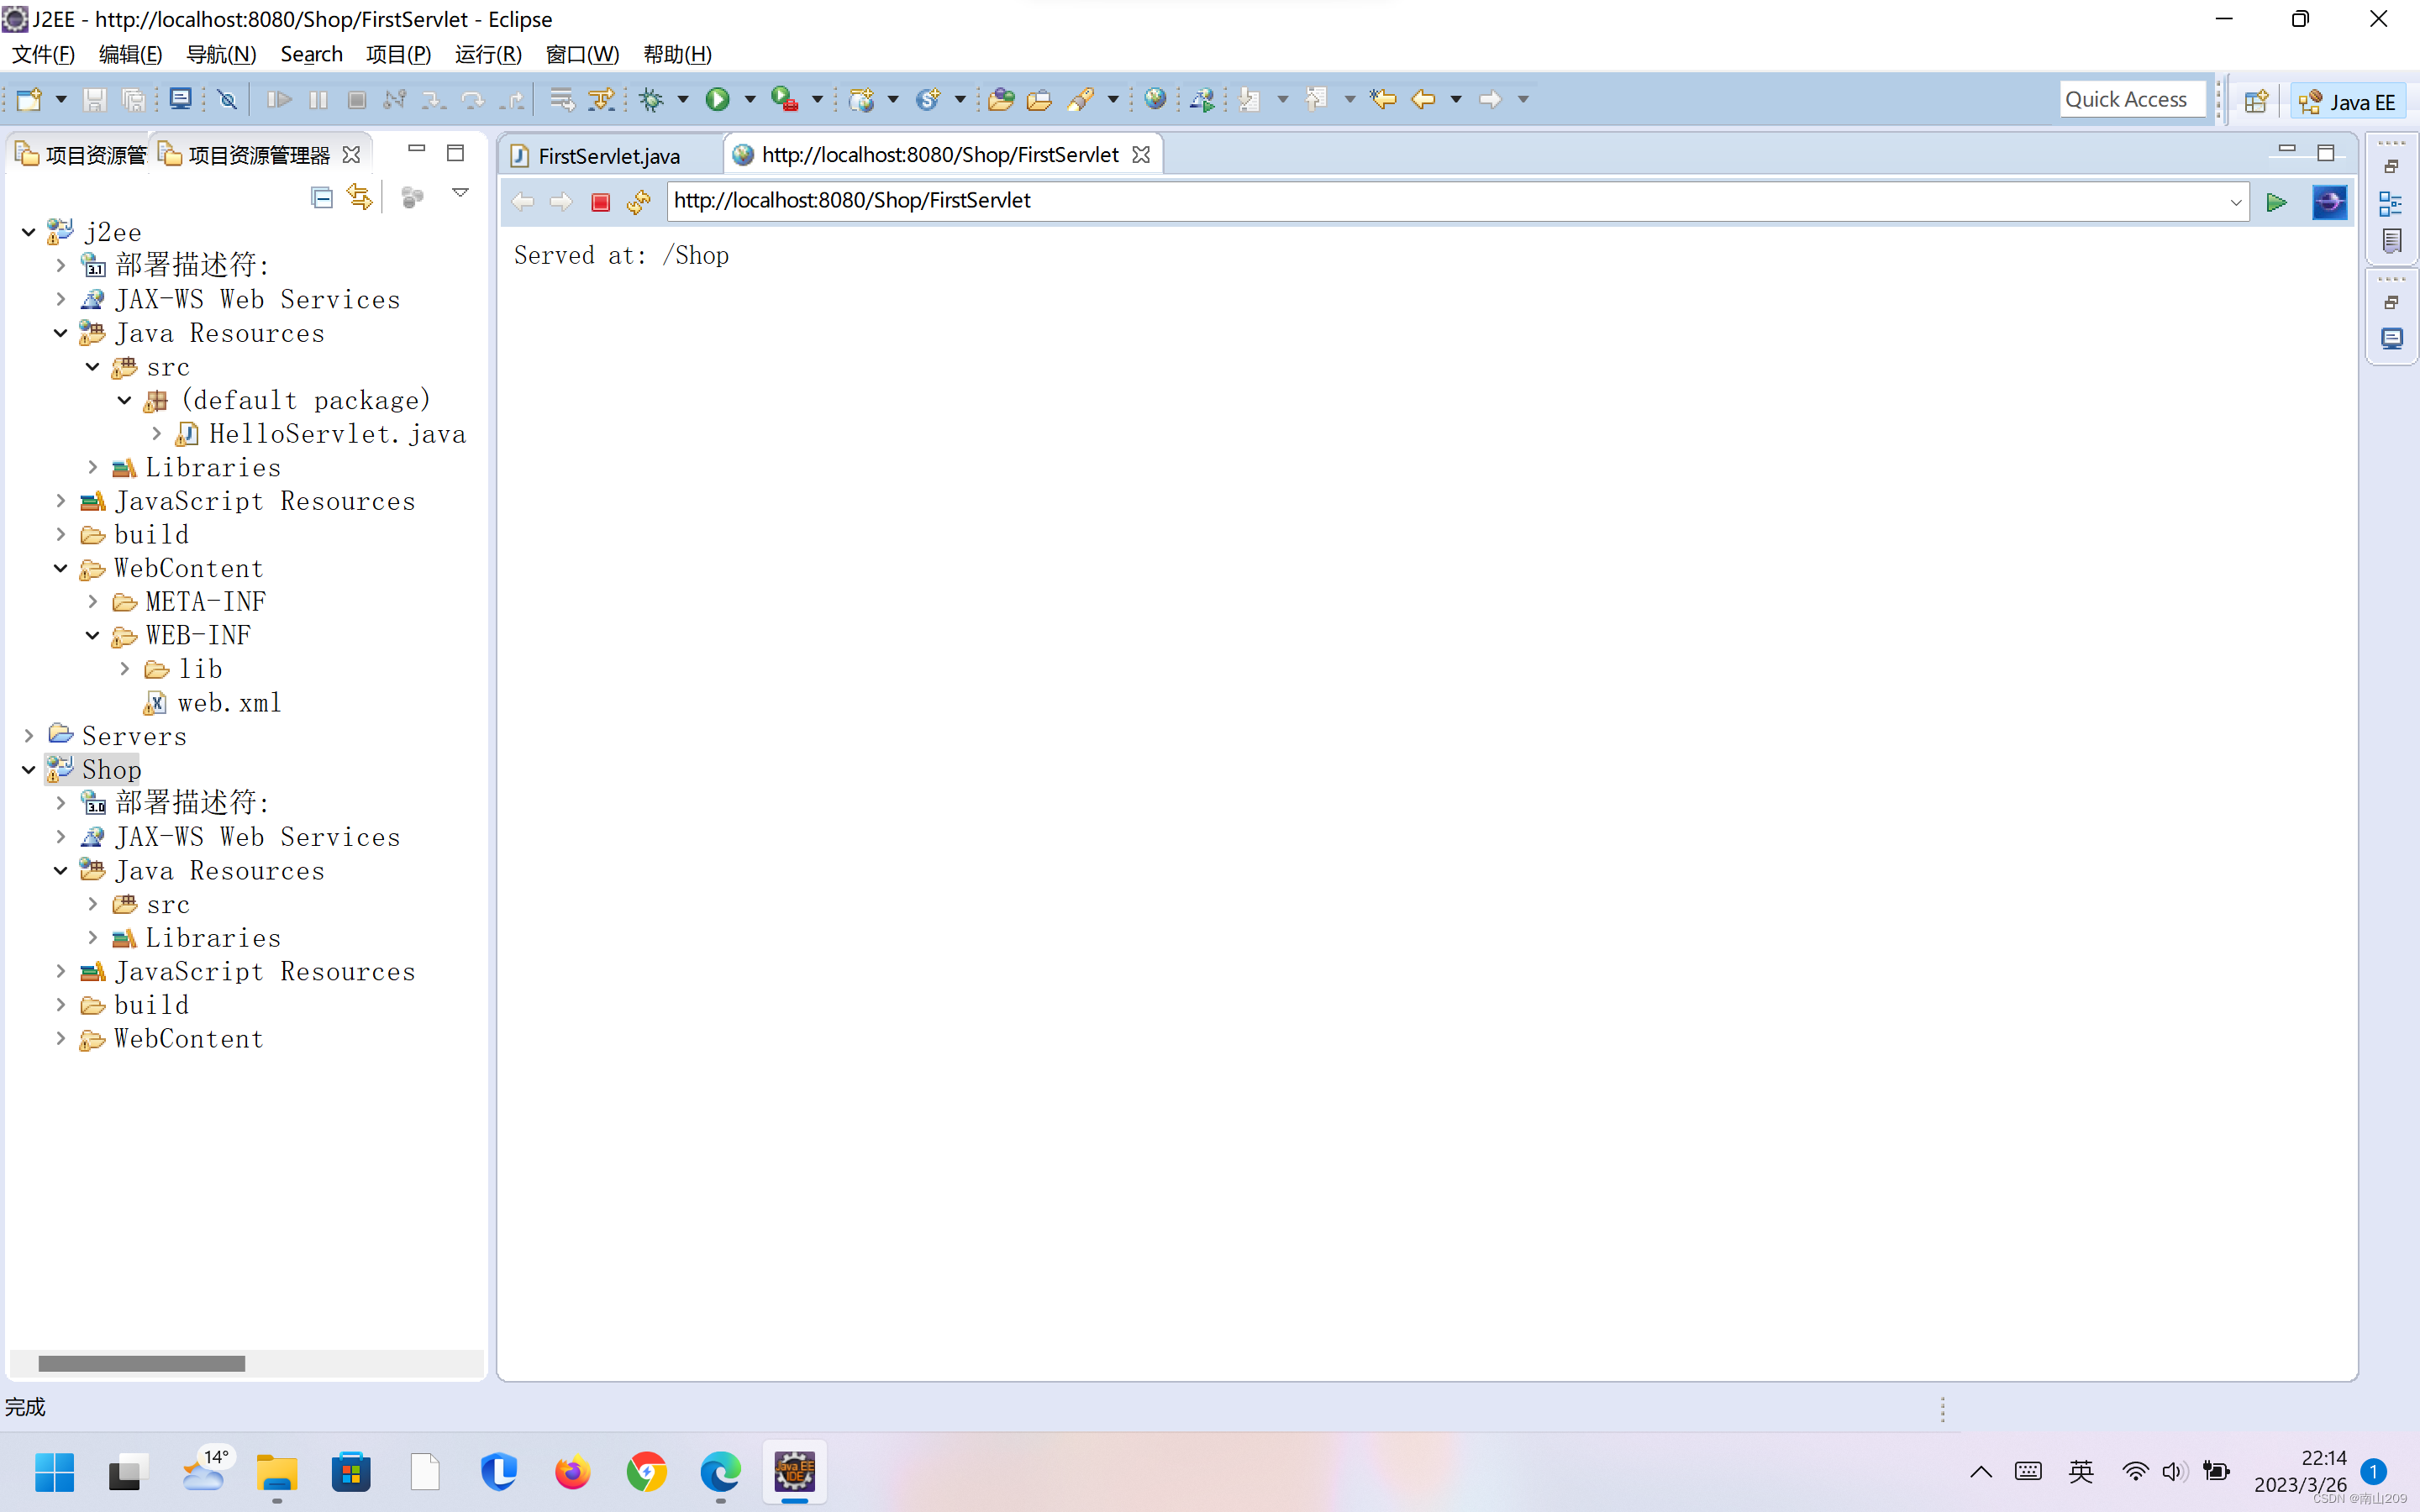The width and height of the screenshot is (2420, 1512).
Task: Open the 运行(R) menu
Action: [488, 54]
